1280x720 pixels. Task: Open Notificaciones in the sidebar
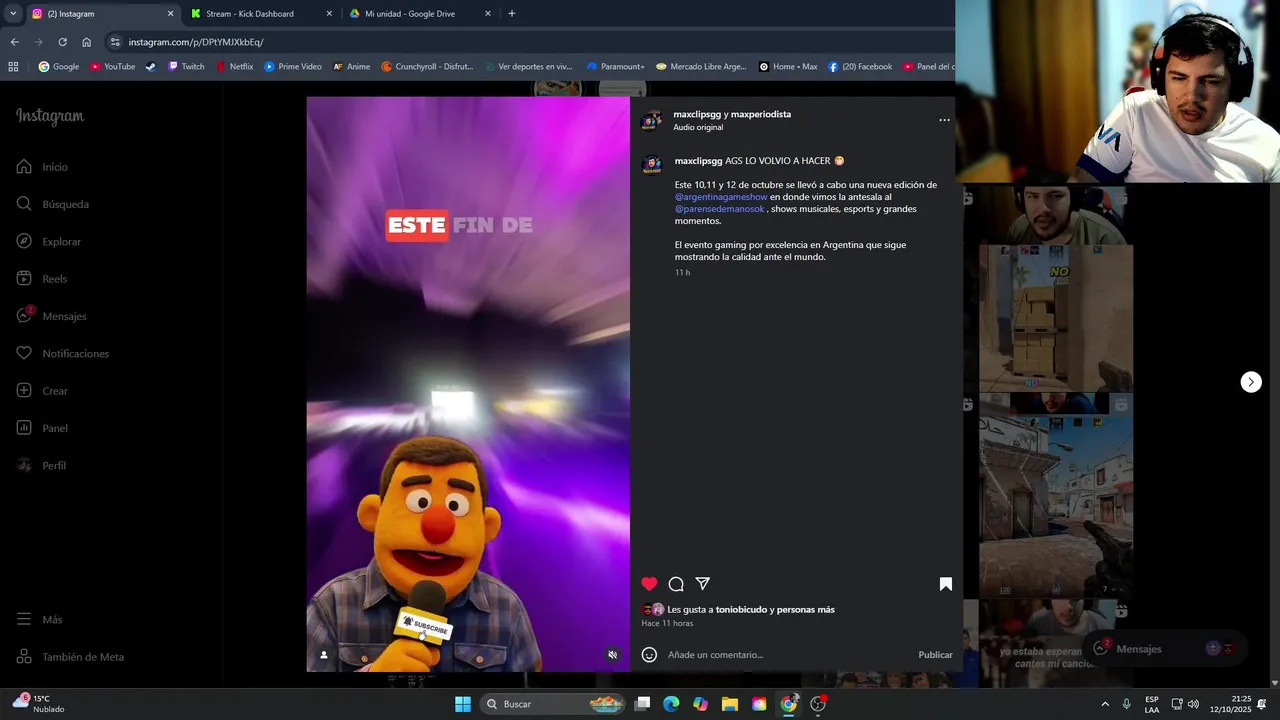(62, 354)
